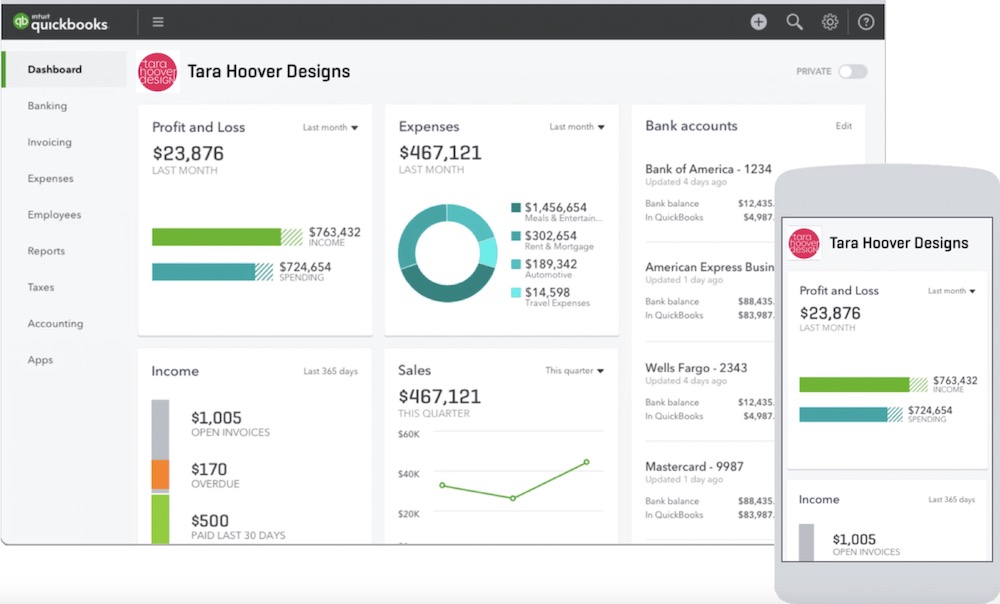Click the gray open invoices bar segment on desktop
This screenshot has height=604, width=1000.
point(160,430)
